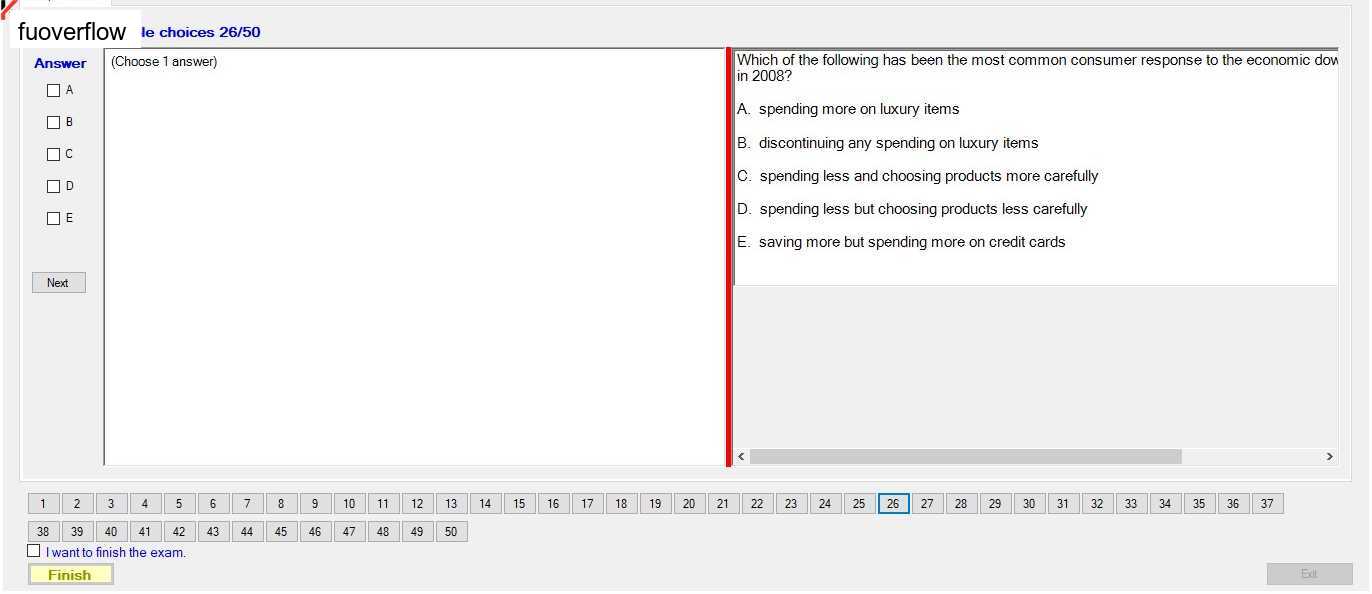Image resolution: width=1372 pixels, height=594 pixels.
Task: Go to question 24
Action: point(825,504)
